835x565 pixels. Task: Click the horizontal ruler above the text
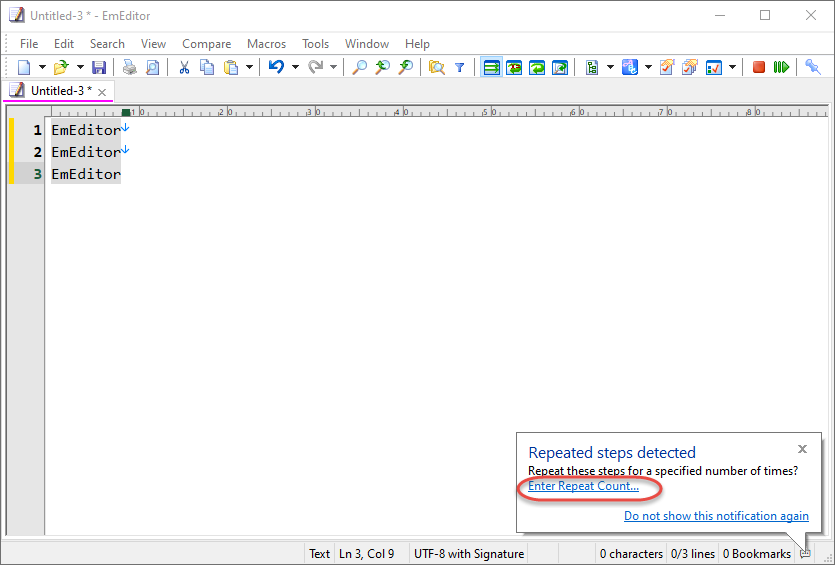tap(439, 111)
